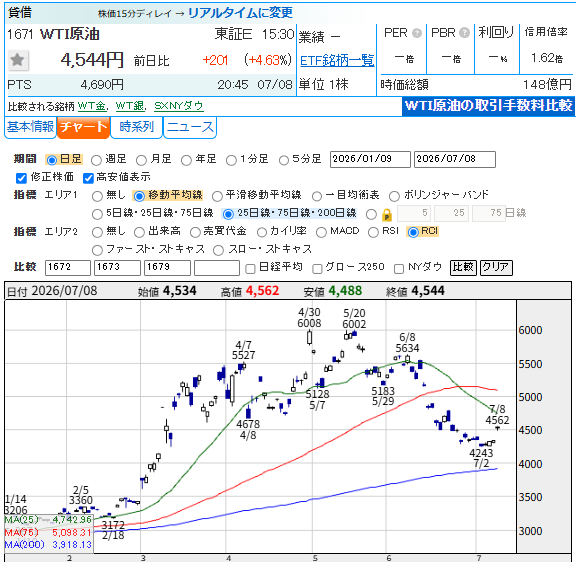Select 5日線・25日線・75日線 option
The width and height of the screenshot is (576, 562).
pos(97,214)
